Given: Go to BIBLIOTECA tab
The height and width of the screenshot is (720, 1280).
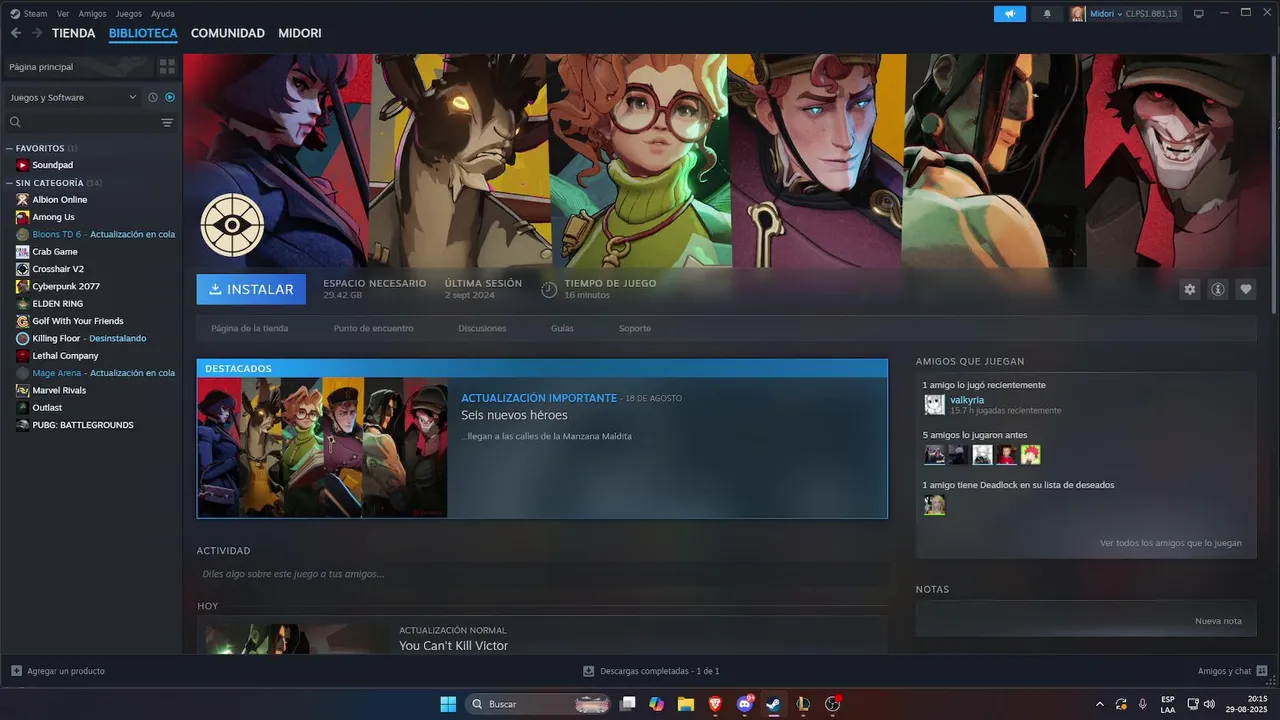Looking at the screenshot, I should pos(143,33).
